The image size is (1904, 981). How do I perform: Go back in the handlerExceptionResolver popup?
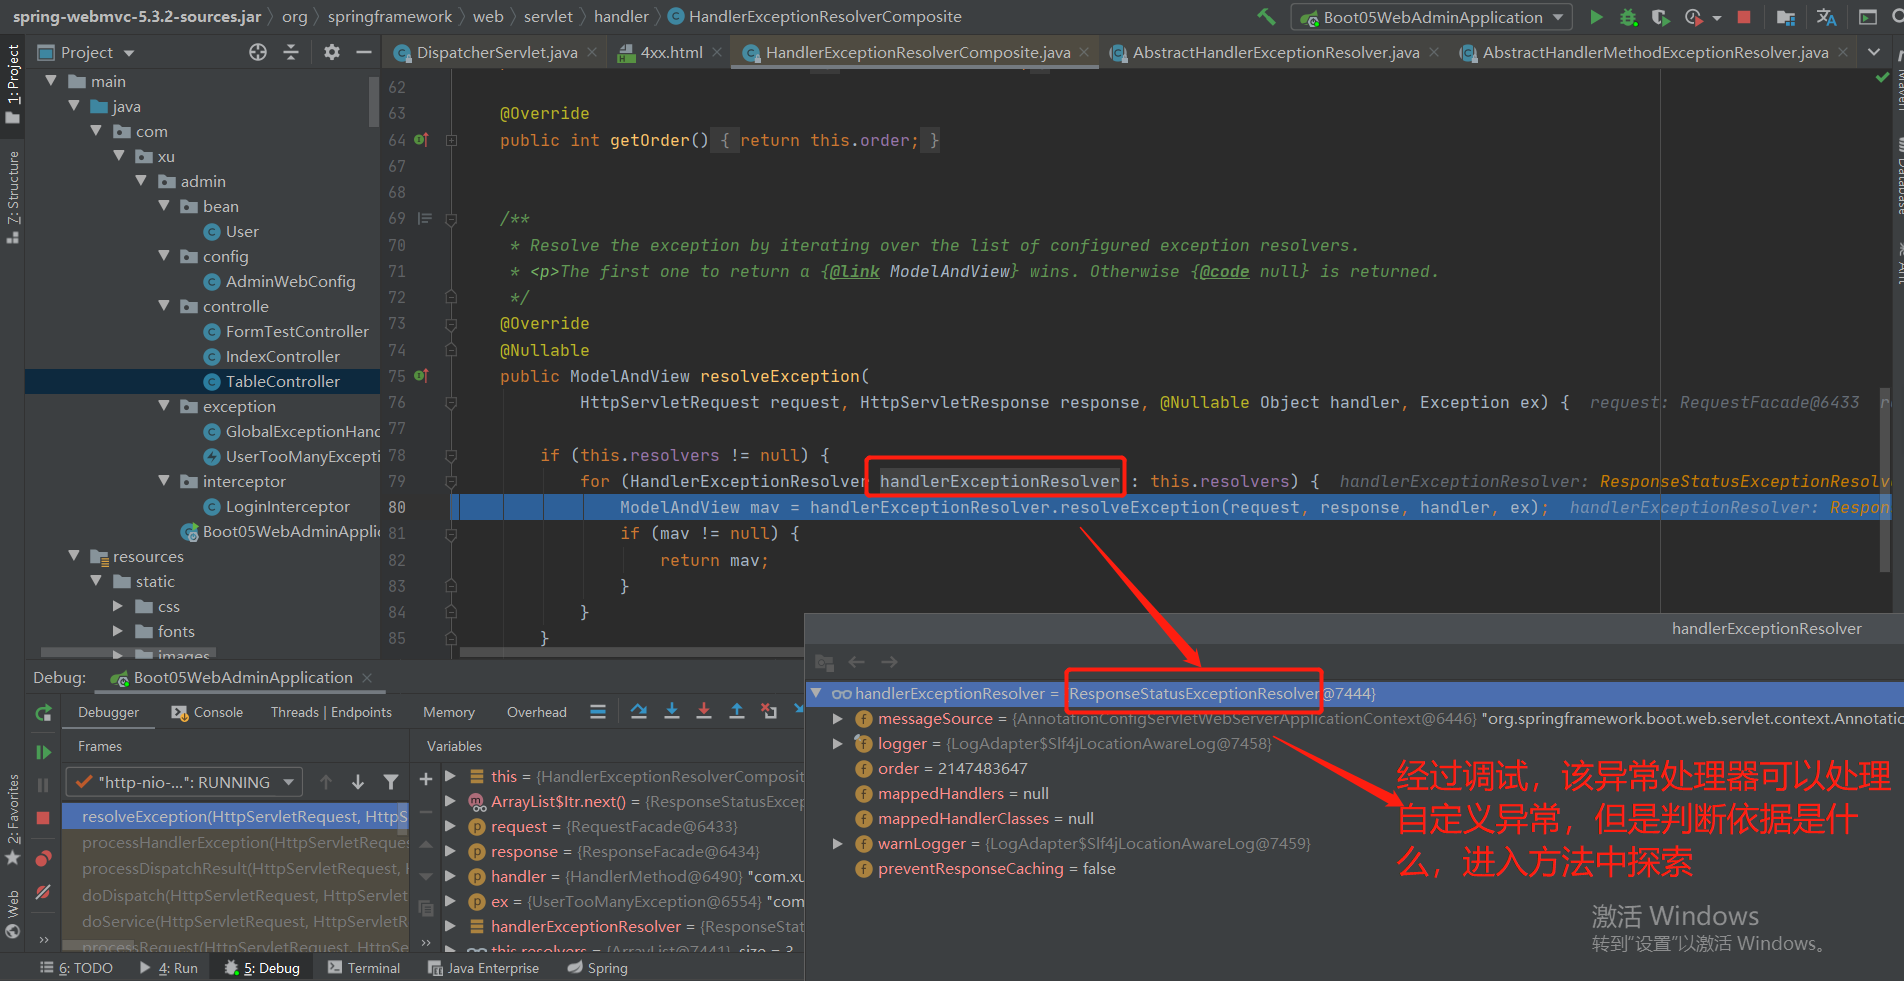857,662
